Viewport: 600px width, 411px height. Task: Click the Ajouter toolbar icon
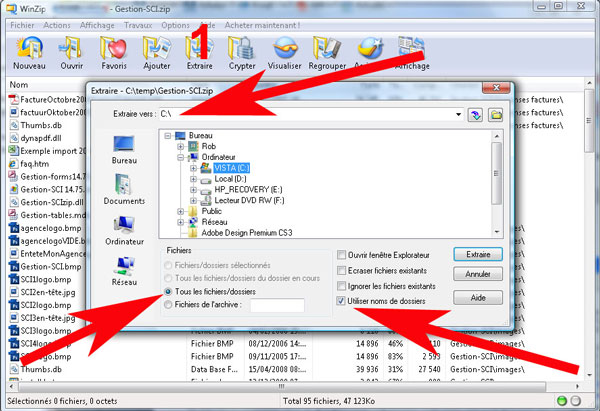157,53
